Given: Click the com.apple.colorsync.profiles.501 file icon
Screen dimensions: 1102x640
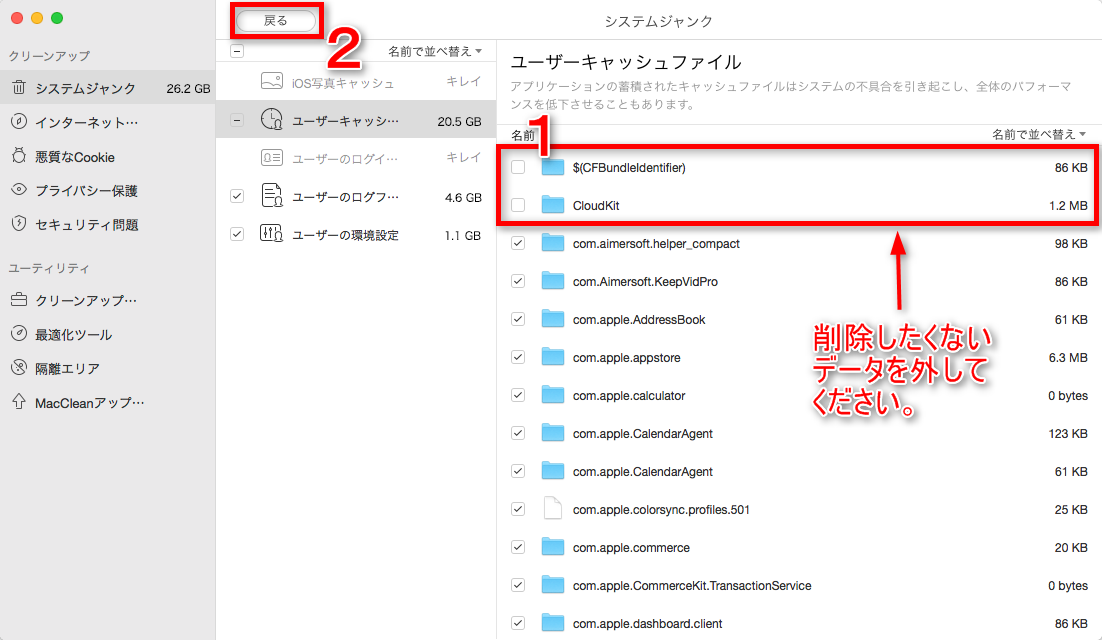Looking at the screenshot, I should pyautogui.click(x=553, y=509).
